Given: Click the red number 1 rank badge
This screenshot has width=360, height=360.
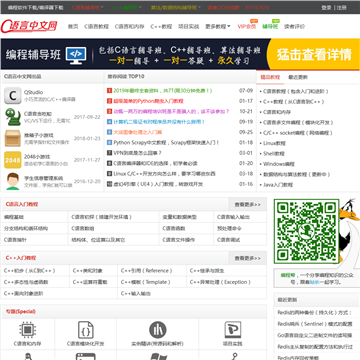Looking at the screenshot, I should 109,91.
